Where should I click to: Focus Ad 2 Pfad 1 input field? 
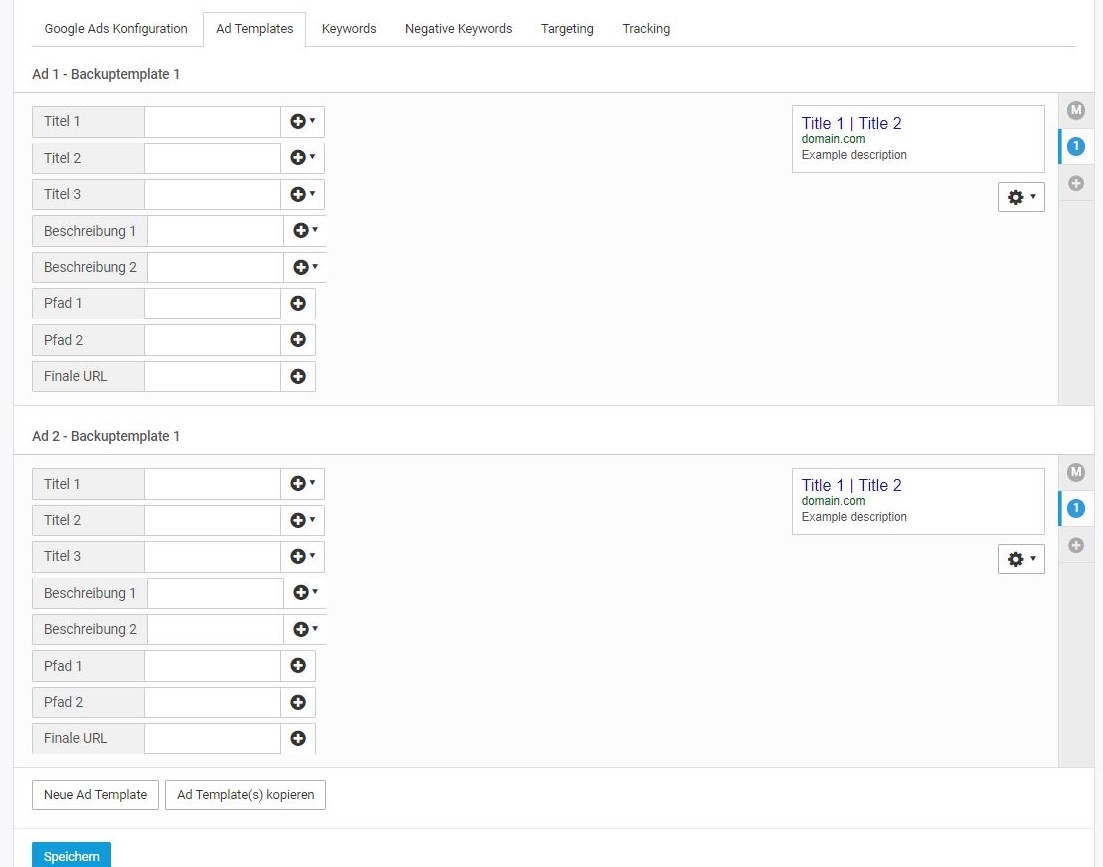[x=212, y=666]
